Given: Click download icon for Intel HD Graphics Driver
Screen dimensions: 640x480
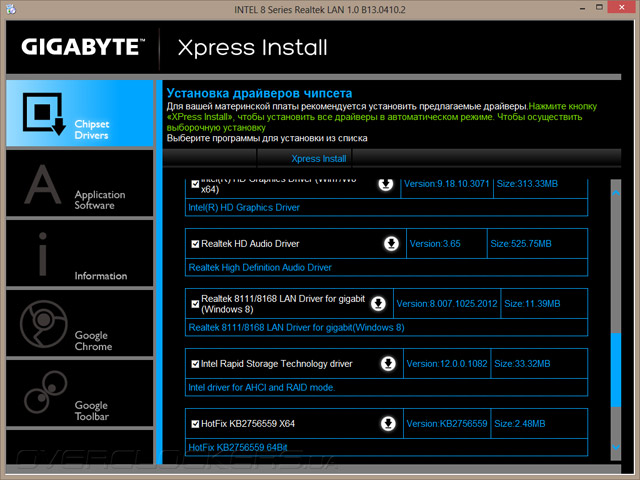Looking at the screenshot, I should click(386, 184).
